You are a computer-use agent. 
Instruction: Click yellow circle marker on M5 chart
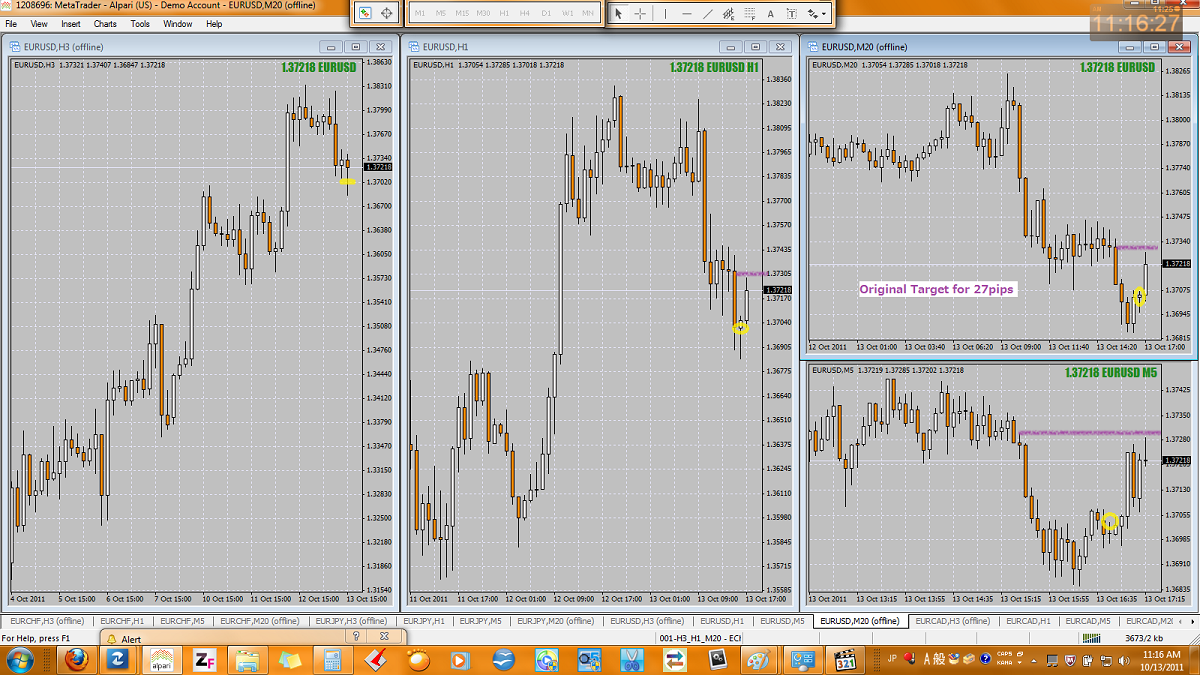coord(1109,521)
